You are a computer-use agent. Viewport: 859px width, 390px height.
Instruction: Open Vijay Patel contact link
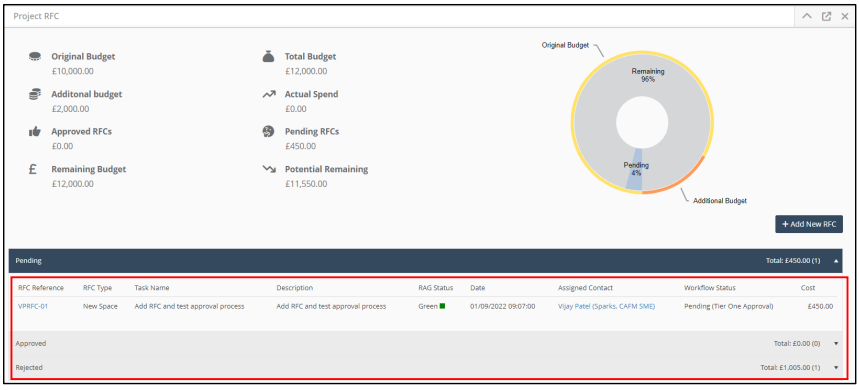tap(606, 306)
